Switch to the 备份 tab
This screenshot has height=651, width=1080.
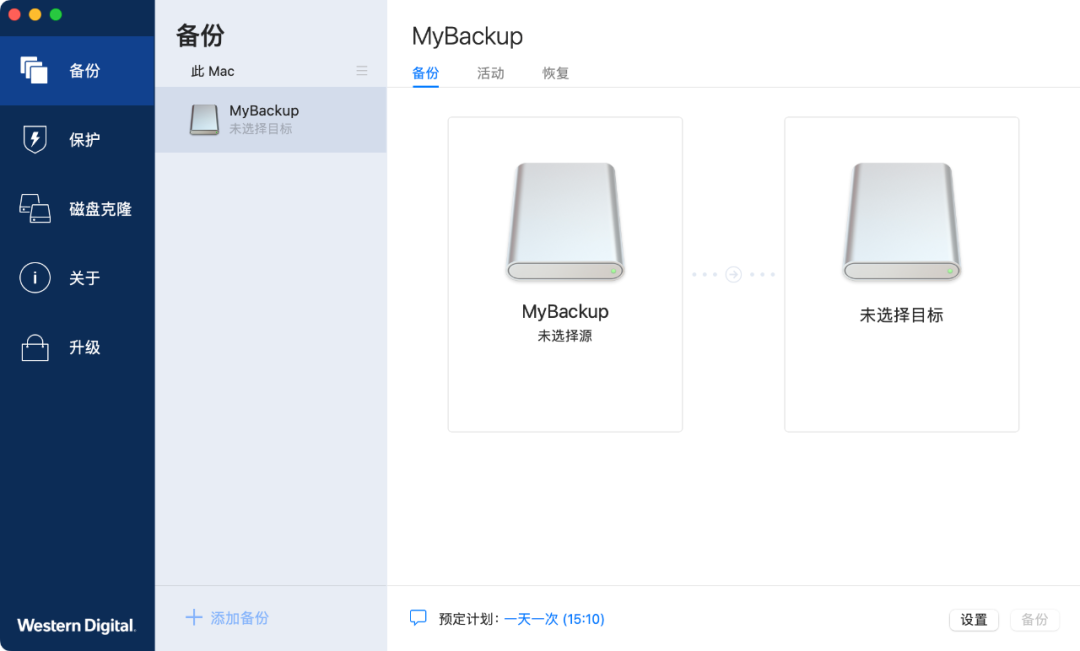425,73
